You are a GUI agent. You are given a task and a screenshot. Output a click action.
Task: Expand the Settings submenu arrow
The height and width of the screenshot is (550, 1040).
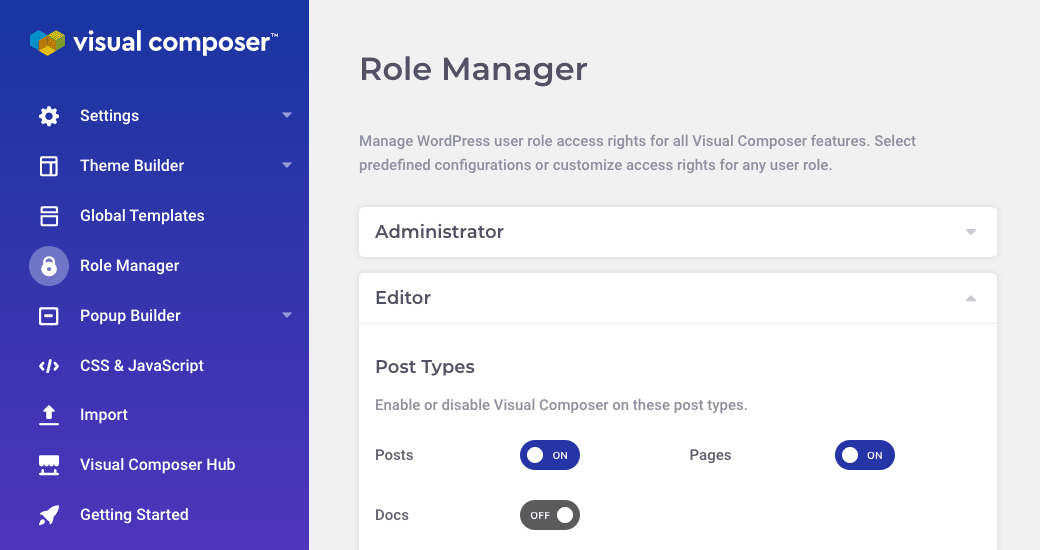287,115
